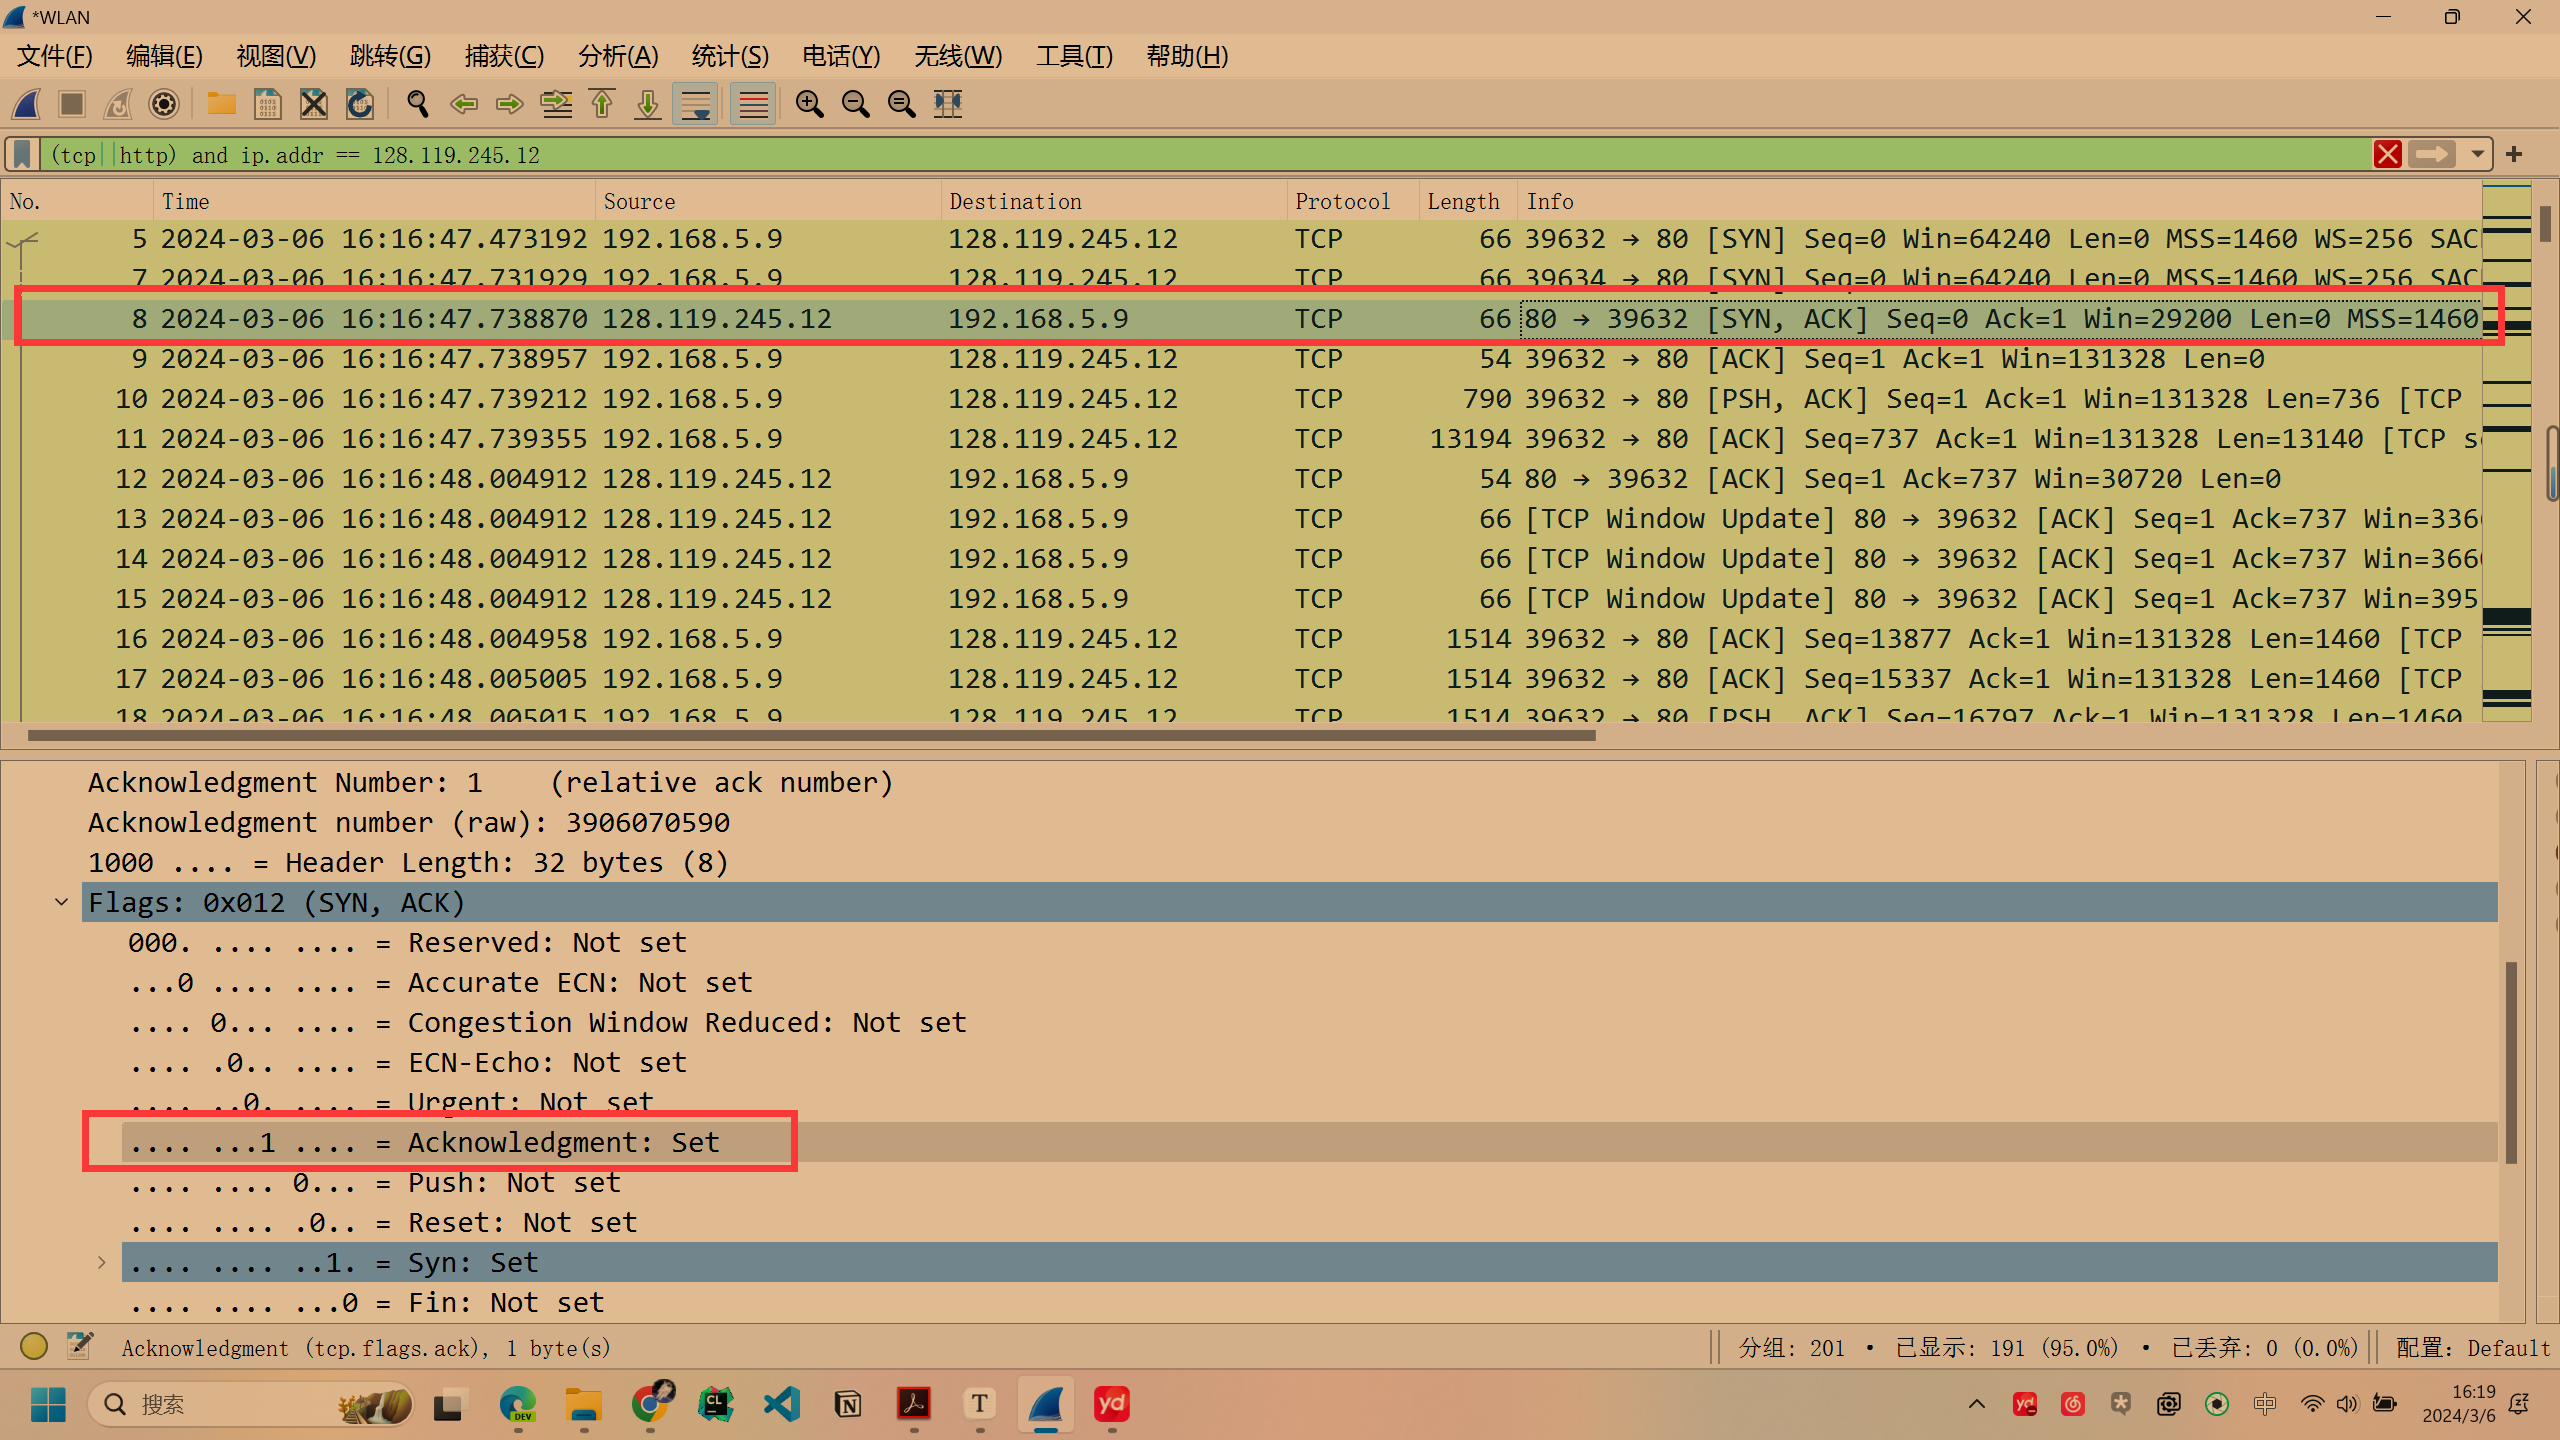Go to the last packet
This screenshot has height=1440, width=2560.
646,104
